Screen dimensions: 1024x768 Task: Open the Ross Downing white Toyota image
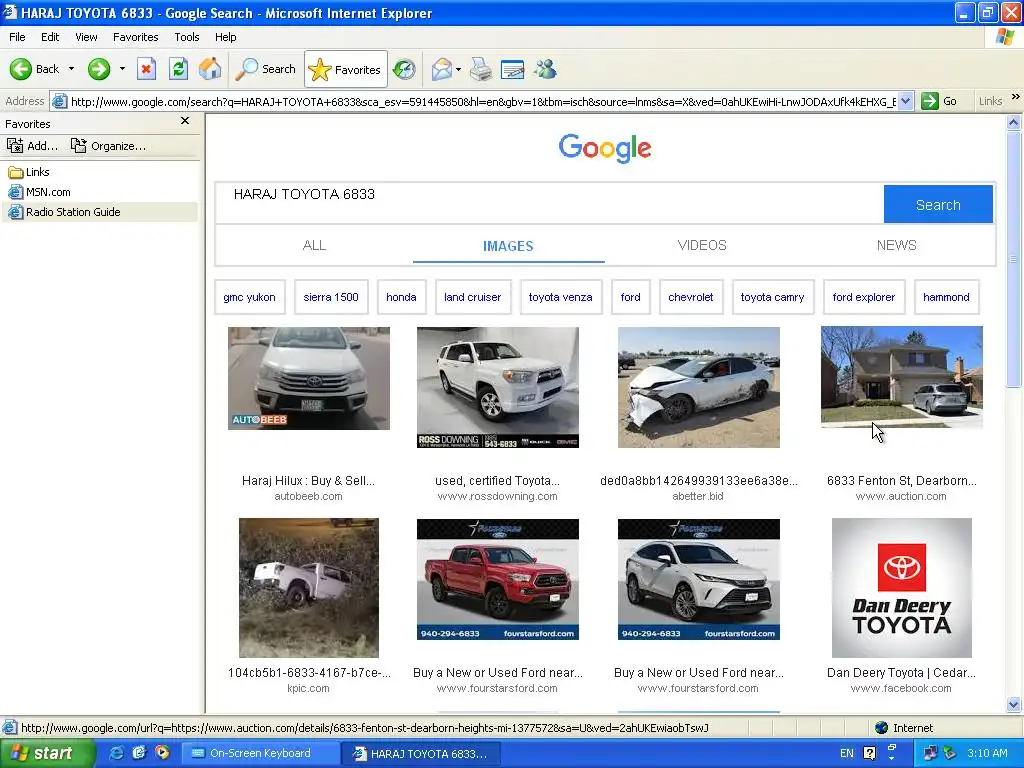[498, 387]
